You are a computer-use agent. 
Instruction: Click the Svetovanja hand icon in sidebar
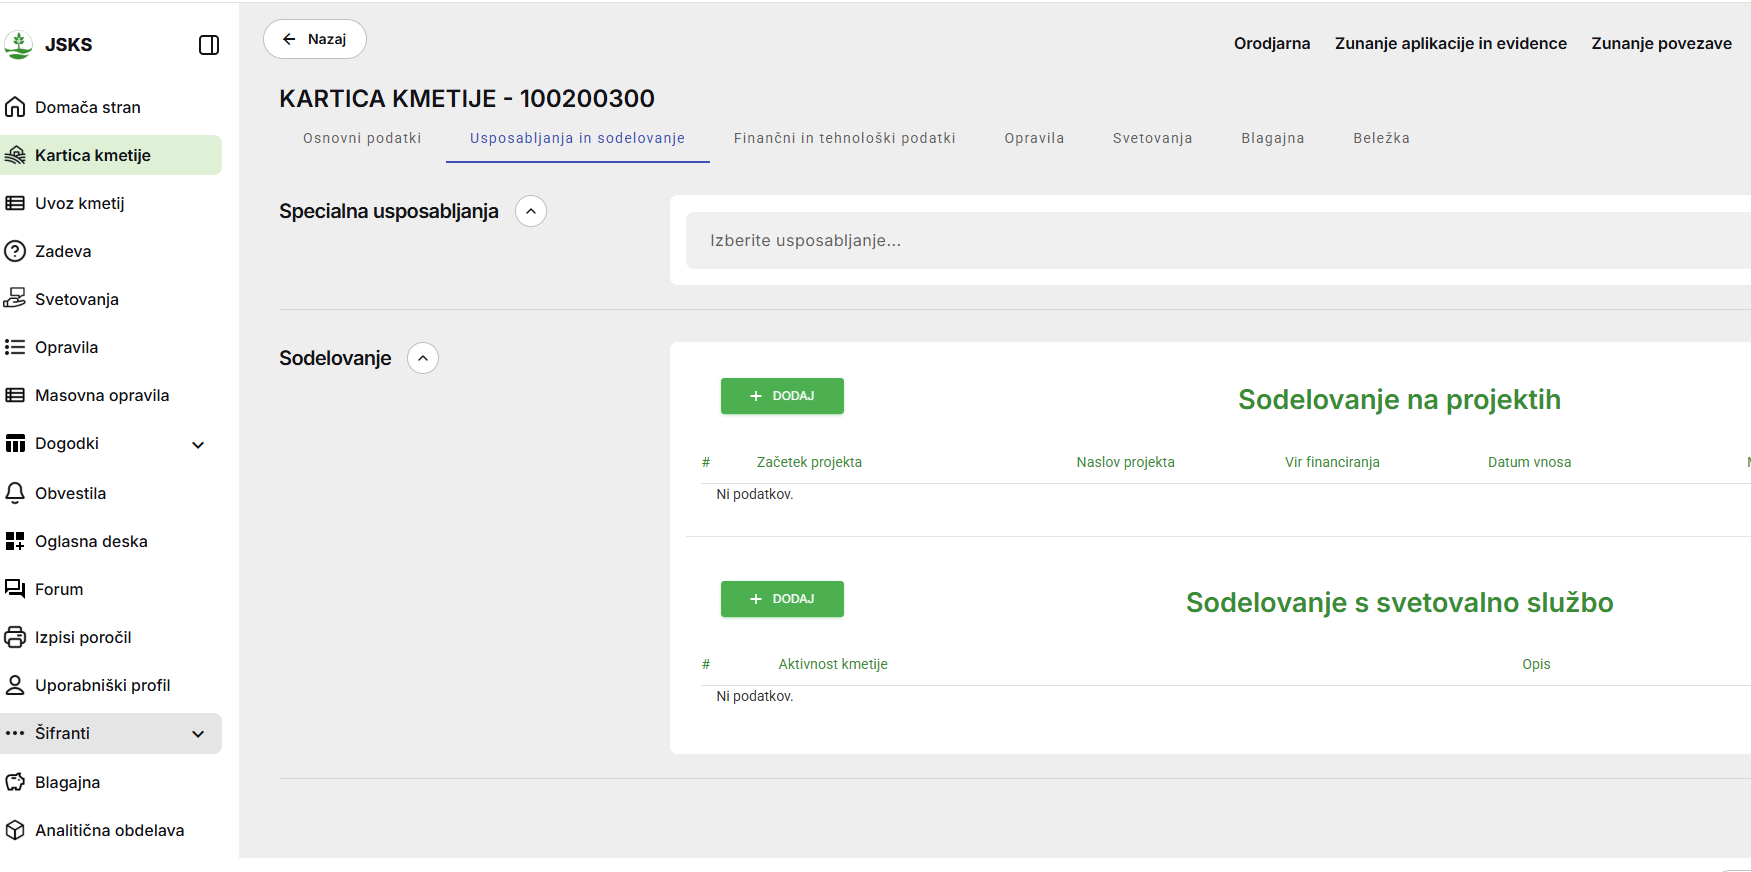(x=15, y=298)
